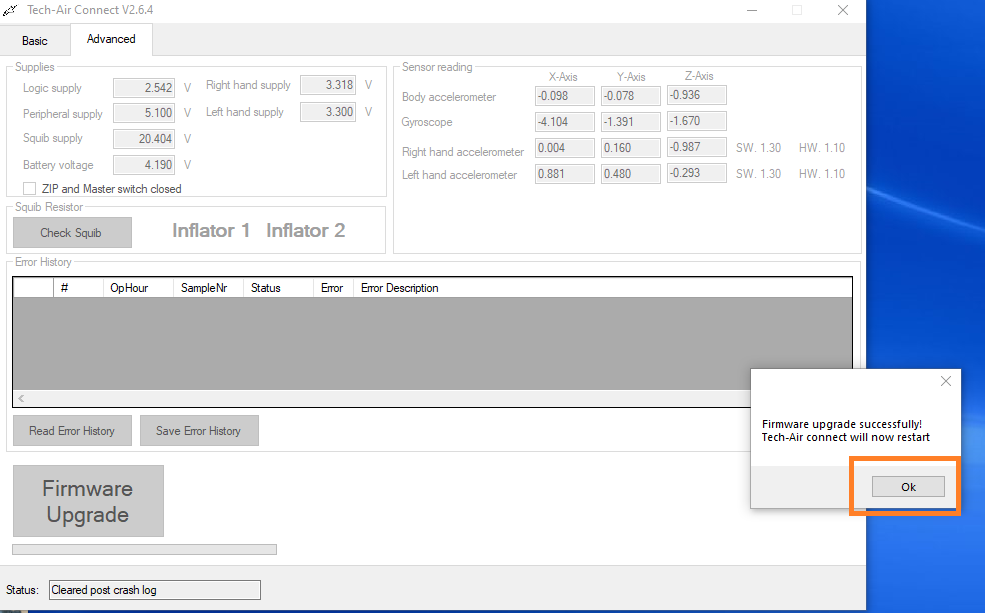985x613 pixels.
Task: Click the Save Error History button
Action: [x=199, y=430]
